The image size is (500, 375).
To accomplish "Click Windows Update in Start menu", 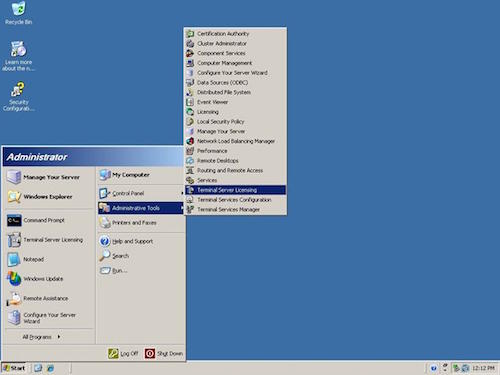I will [50, 279].
